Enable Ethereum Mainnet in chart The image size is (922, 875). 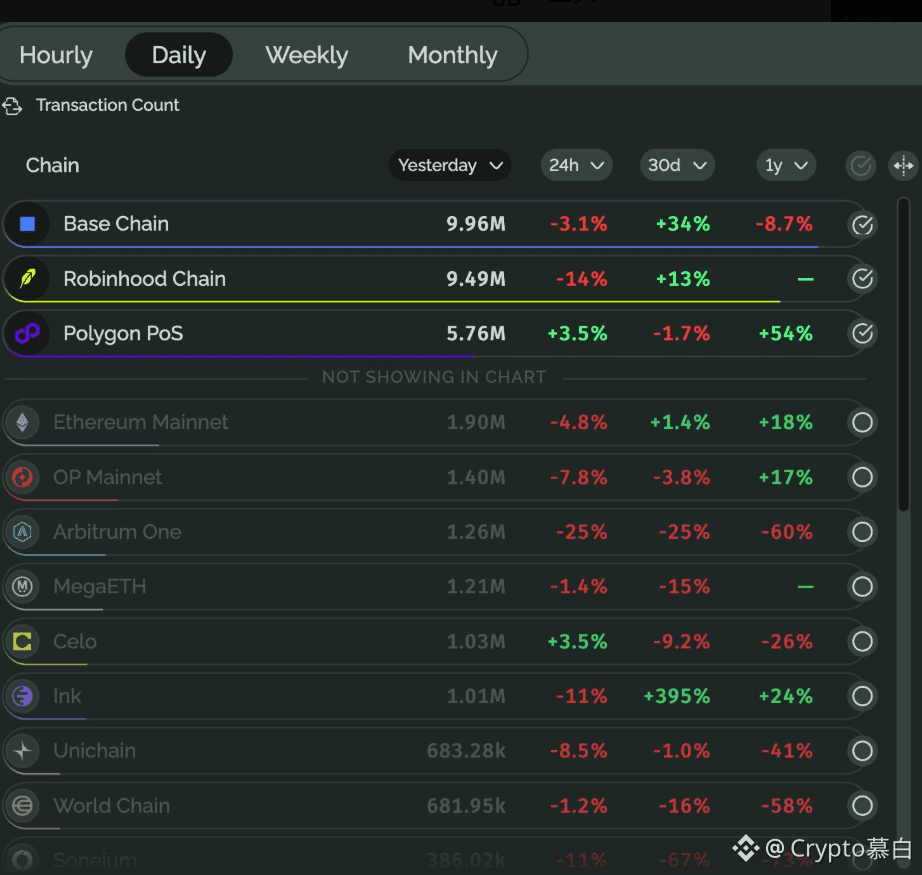click(x=862, y=422)
